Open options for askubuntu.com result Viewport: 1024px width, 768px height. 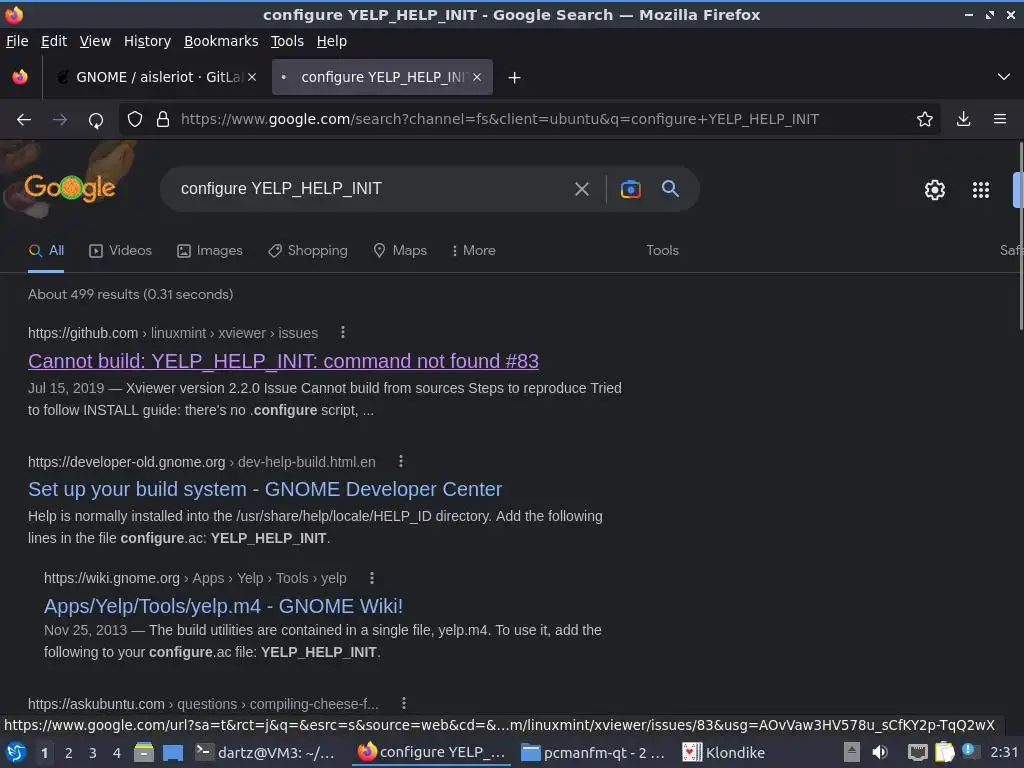pos(404,703)
